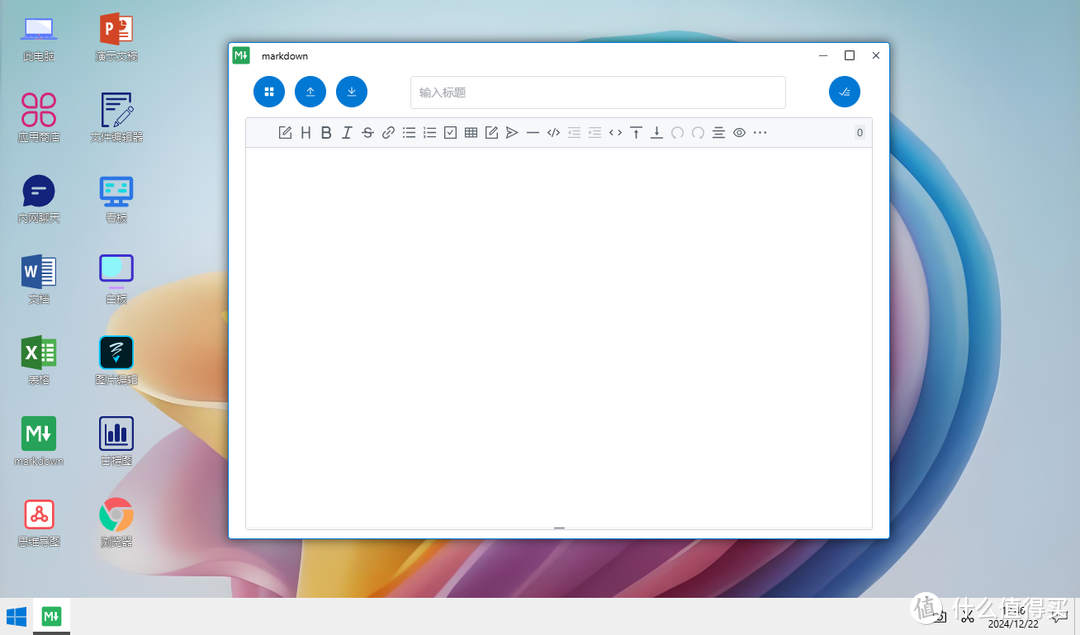Open the heading level dropdown (H)
Screen dimensions: 1080x635
(306, 133)
